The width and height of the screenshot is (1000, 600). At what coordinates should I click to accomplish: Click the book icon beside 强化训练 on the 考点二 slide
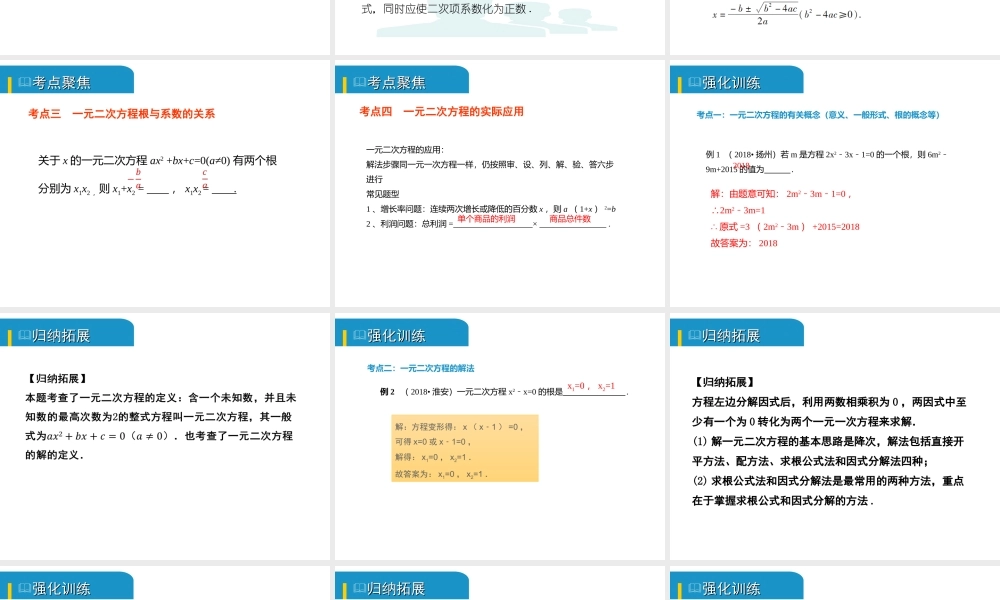tap(359, 335)
